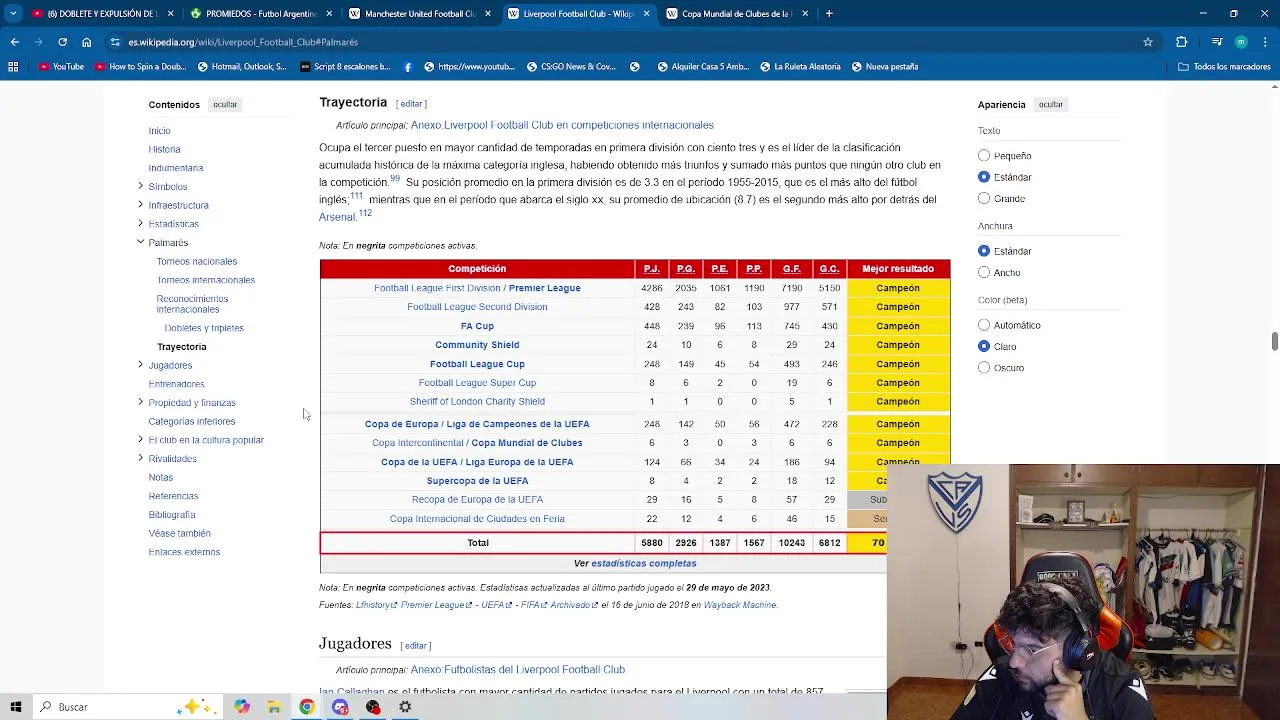This screenshot has height=720, width=1280.
Task: Expand the Jugadores section in contents
Action: coord(140,365)
